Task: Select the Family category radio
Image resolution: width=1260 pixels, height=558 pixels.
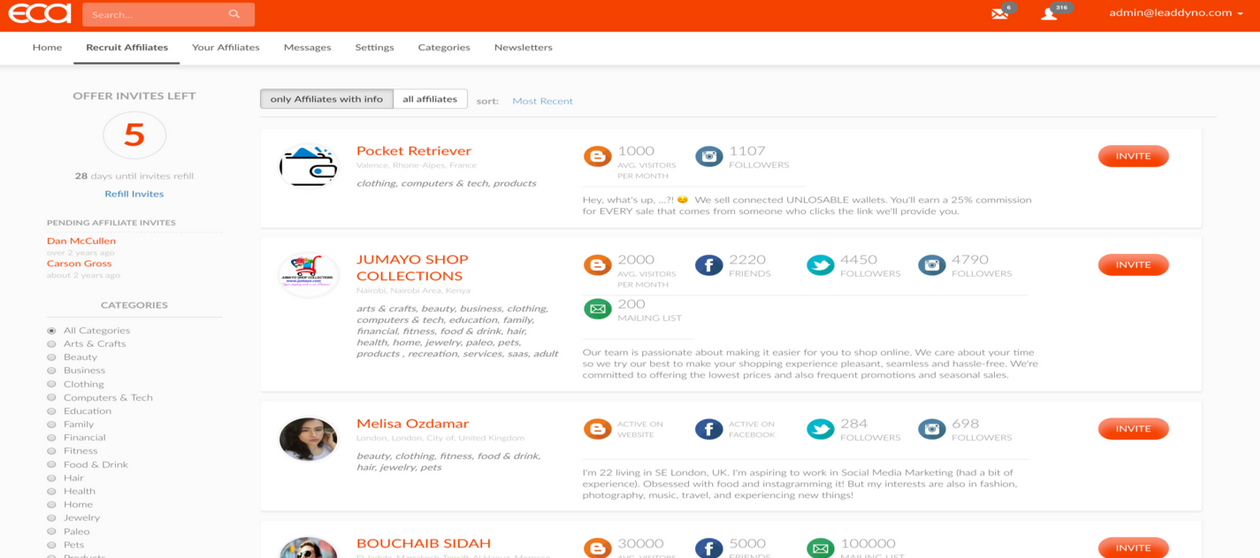Action: point(52,425)
